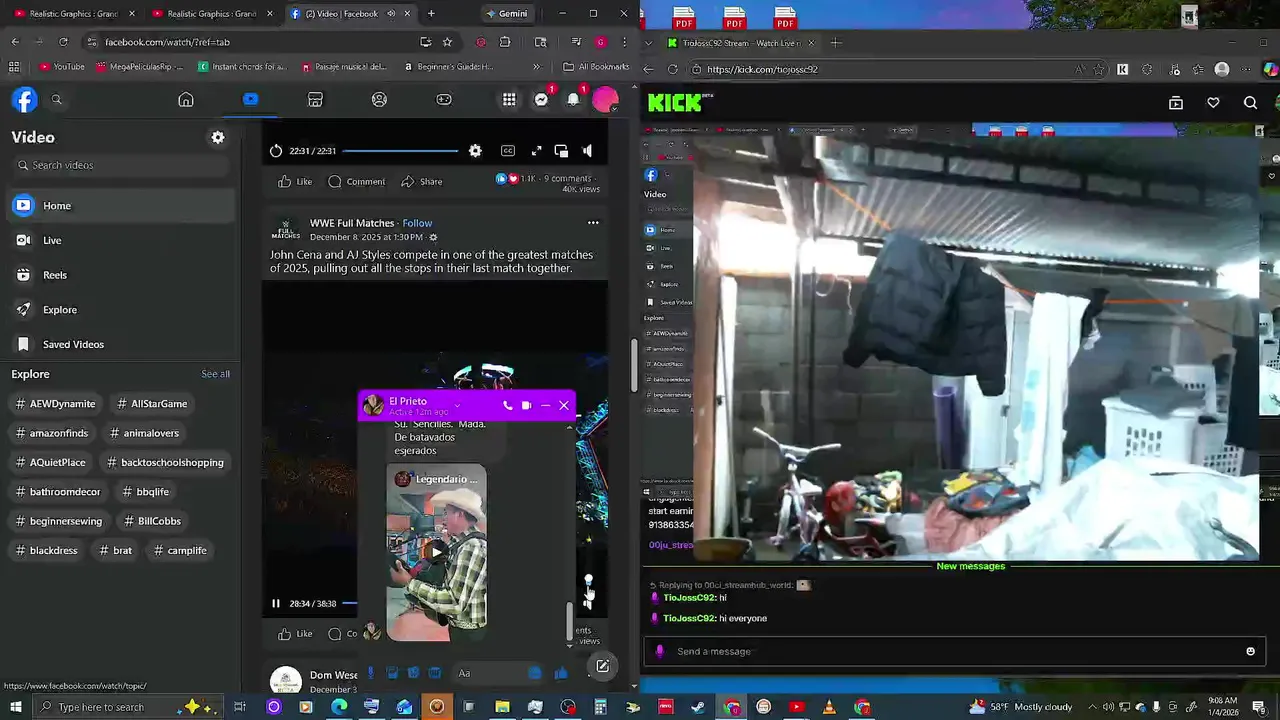This screenshot has height=720, width=1280.
Task: Expand 22:31 video to fullscreen
Action: coord(536,151)
